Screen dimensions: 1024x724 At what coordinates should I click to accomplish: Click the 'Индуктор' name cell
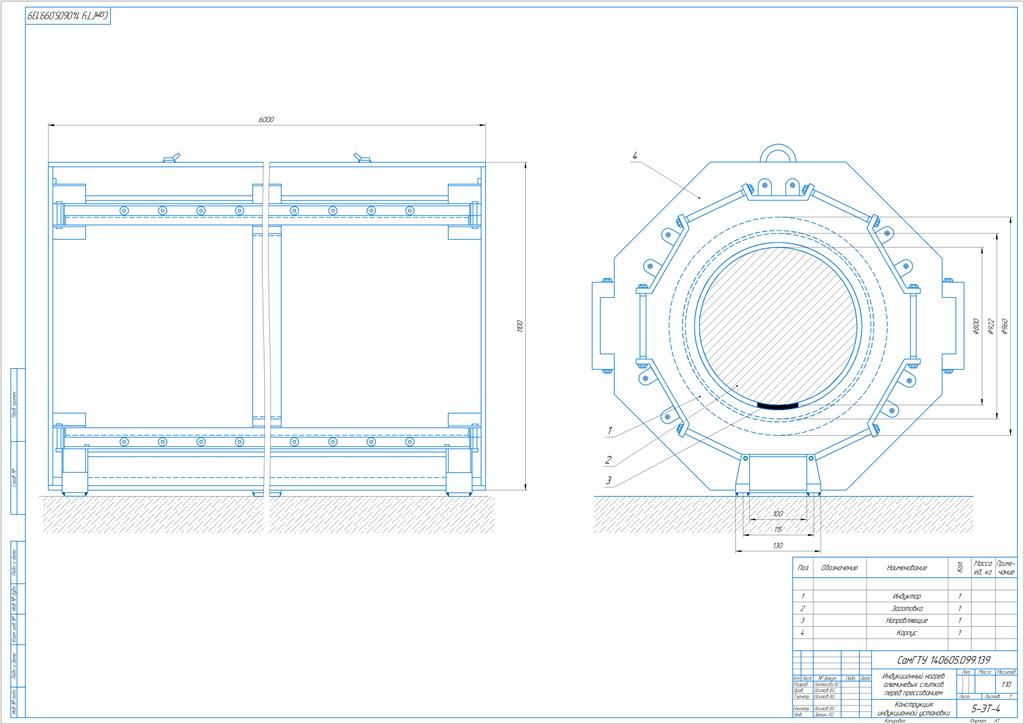click(906, 596)
